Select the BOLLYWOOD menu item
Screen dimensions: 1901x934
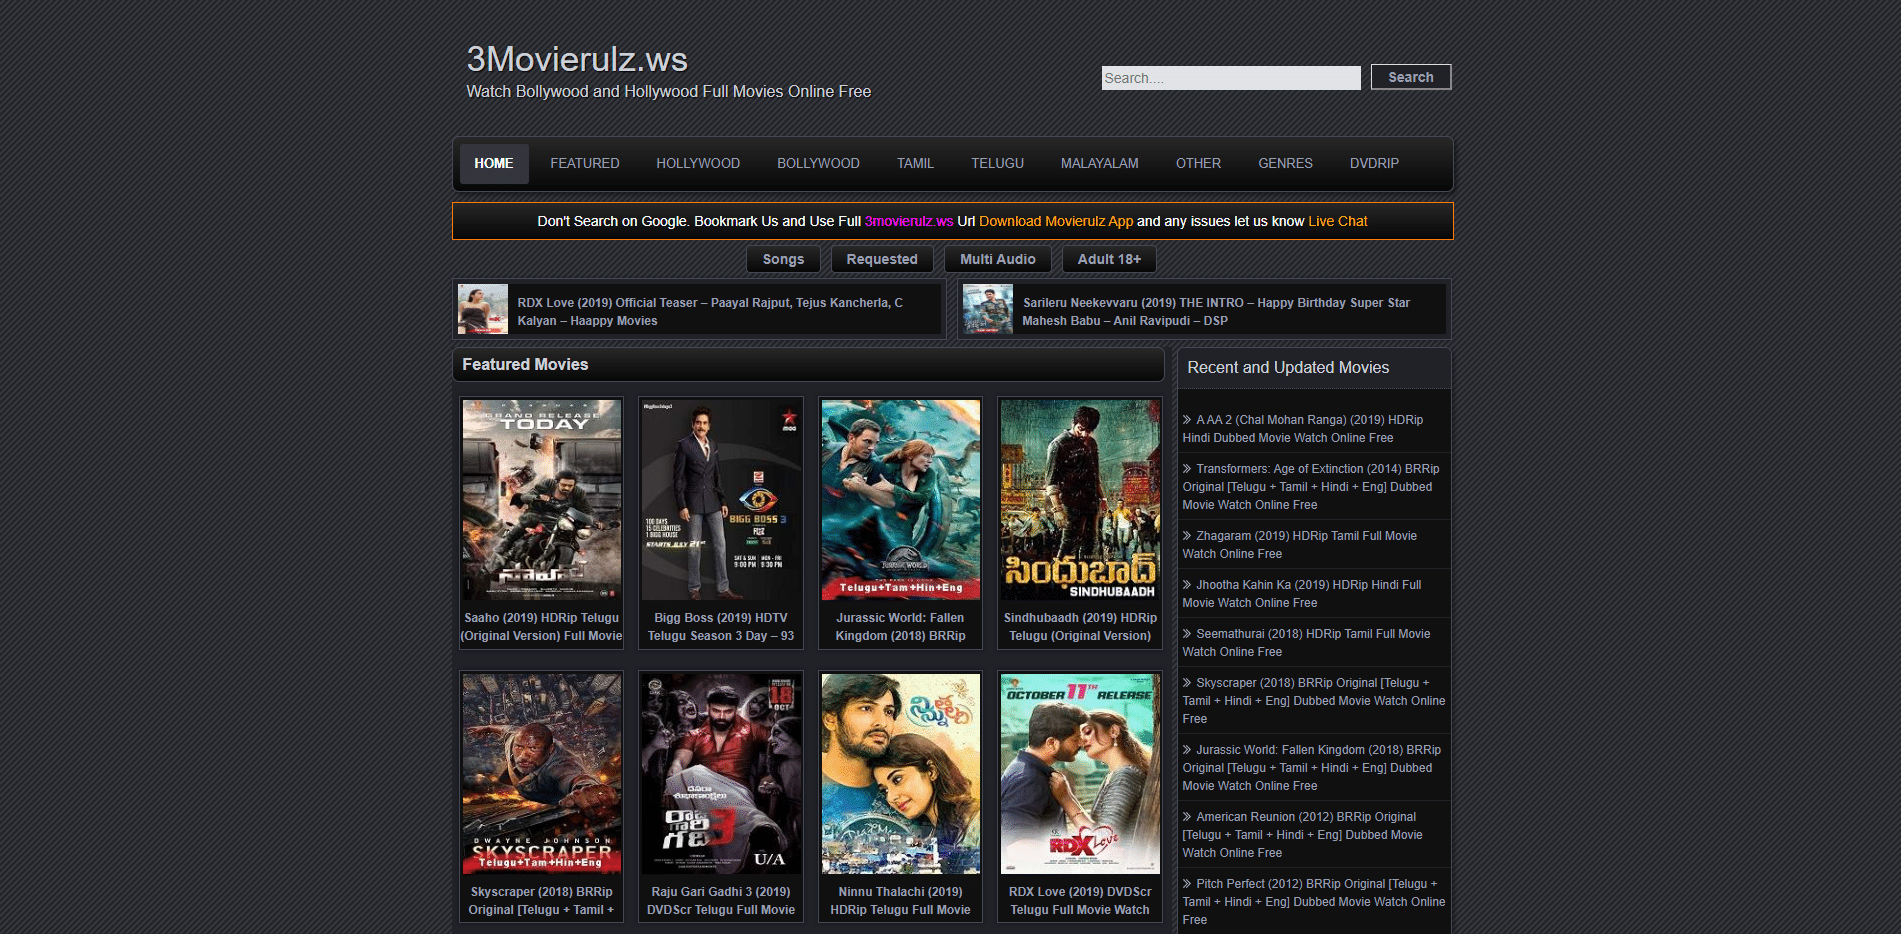[818, 163]
